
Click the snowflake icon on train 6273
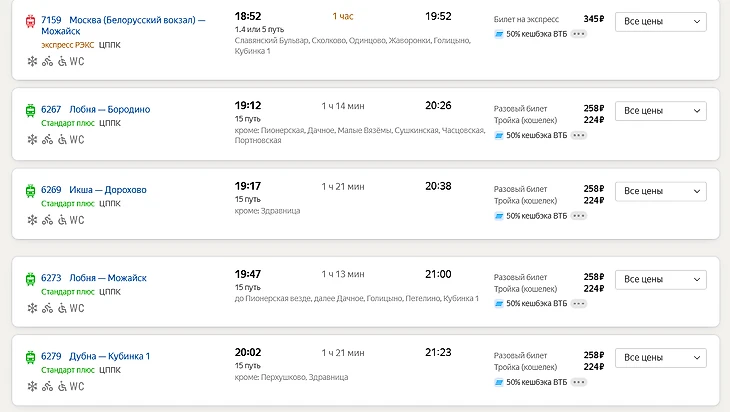[x=31, y=309]
